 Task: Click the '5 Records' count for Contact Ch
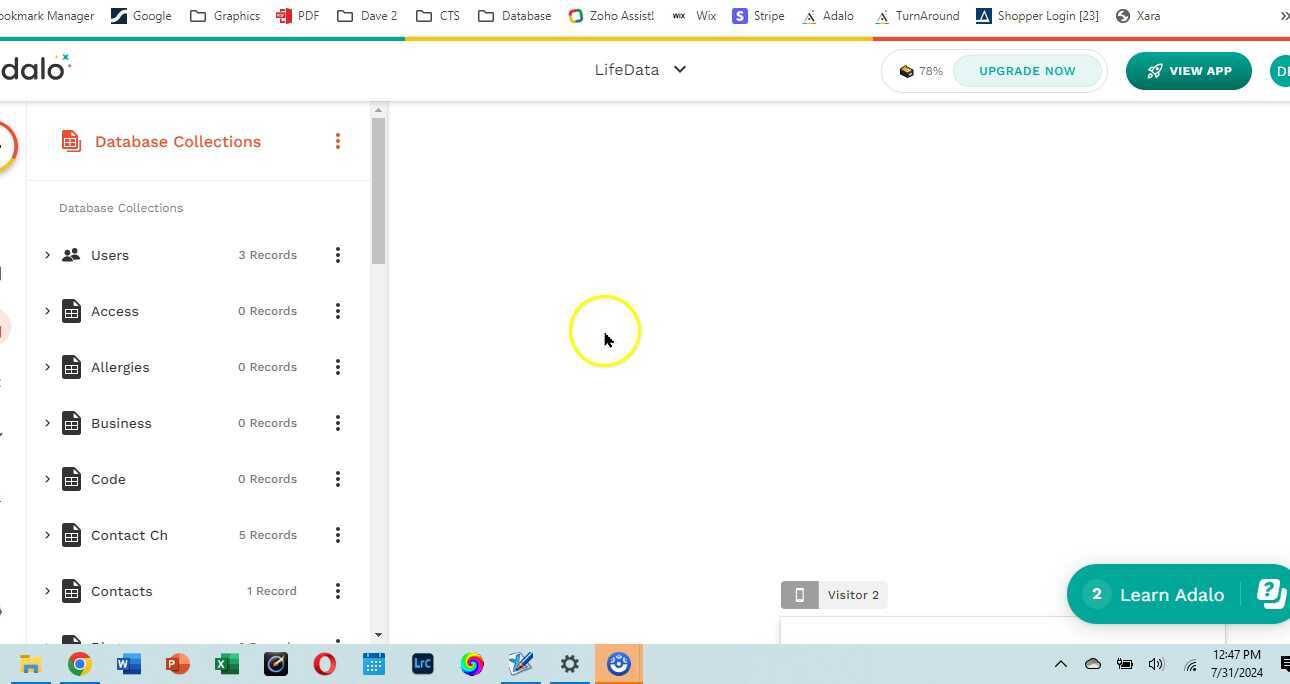coord(268,535)
